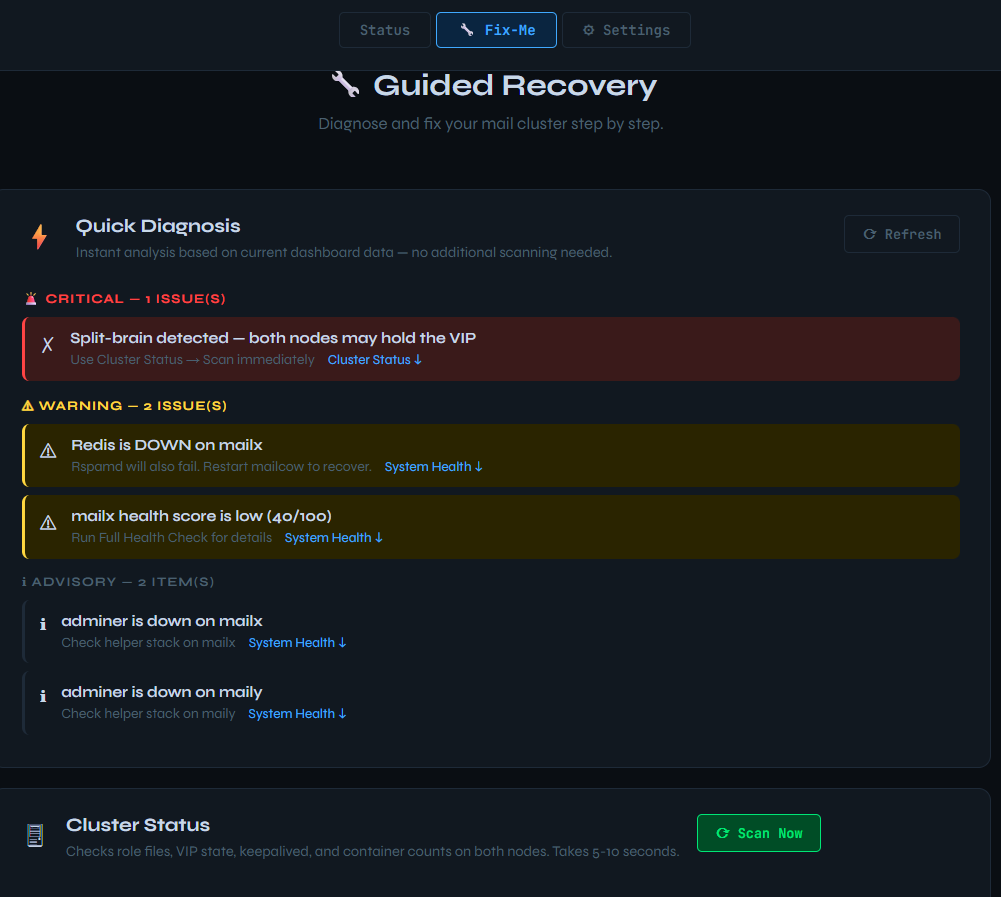Follow System Health link for adminer on maily
Image resolution: width=1001 pixels, height=897 pixels.
point(297,713)
